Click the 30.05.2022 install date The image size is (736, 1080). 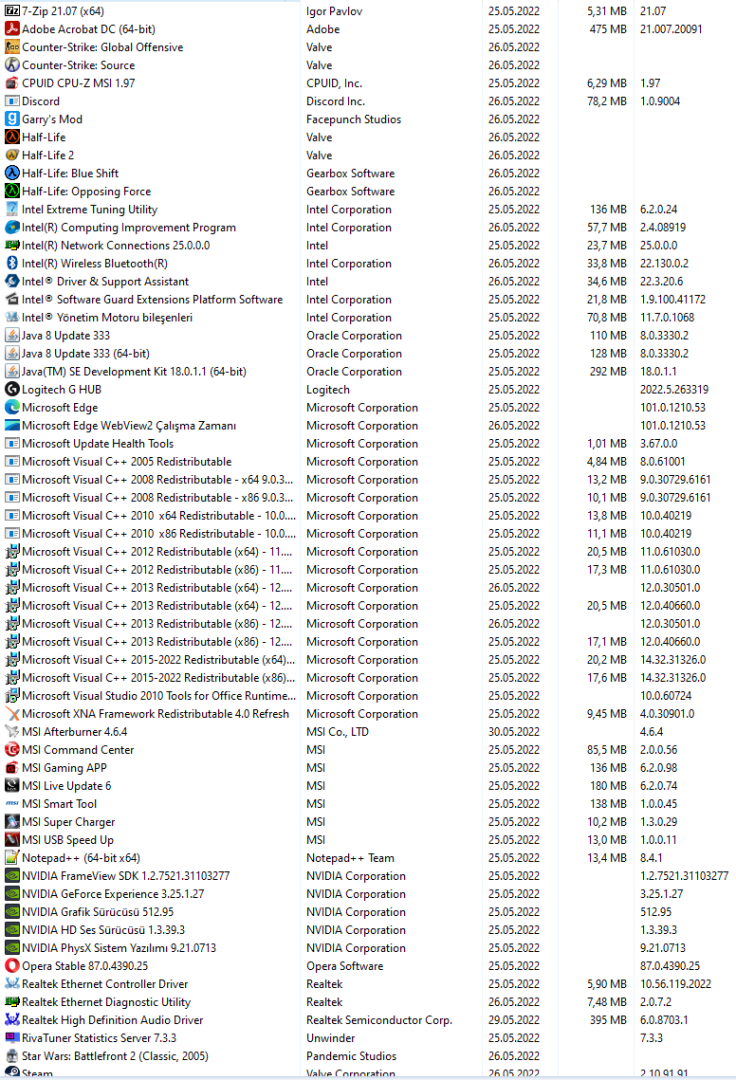514,731
